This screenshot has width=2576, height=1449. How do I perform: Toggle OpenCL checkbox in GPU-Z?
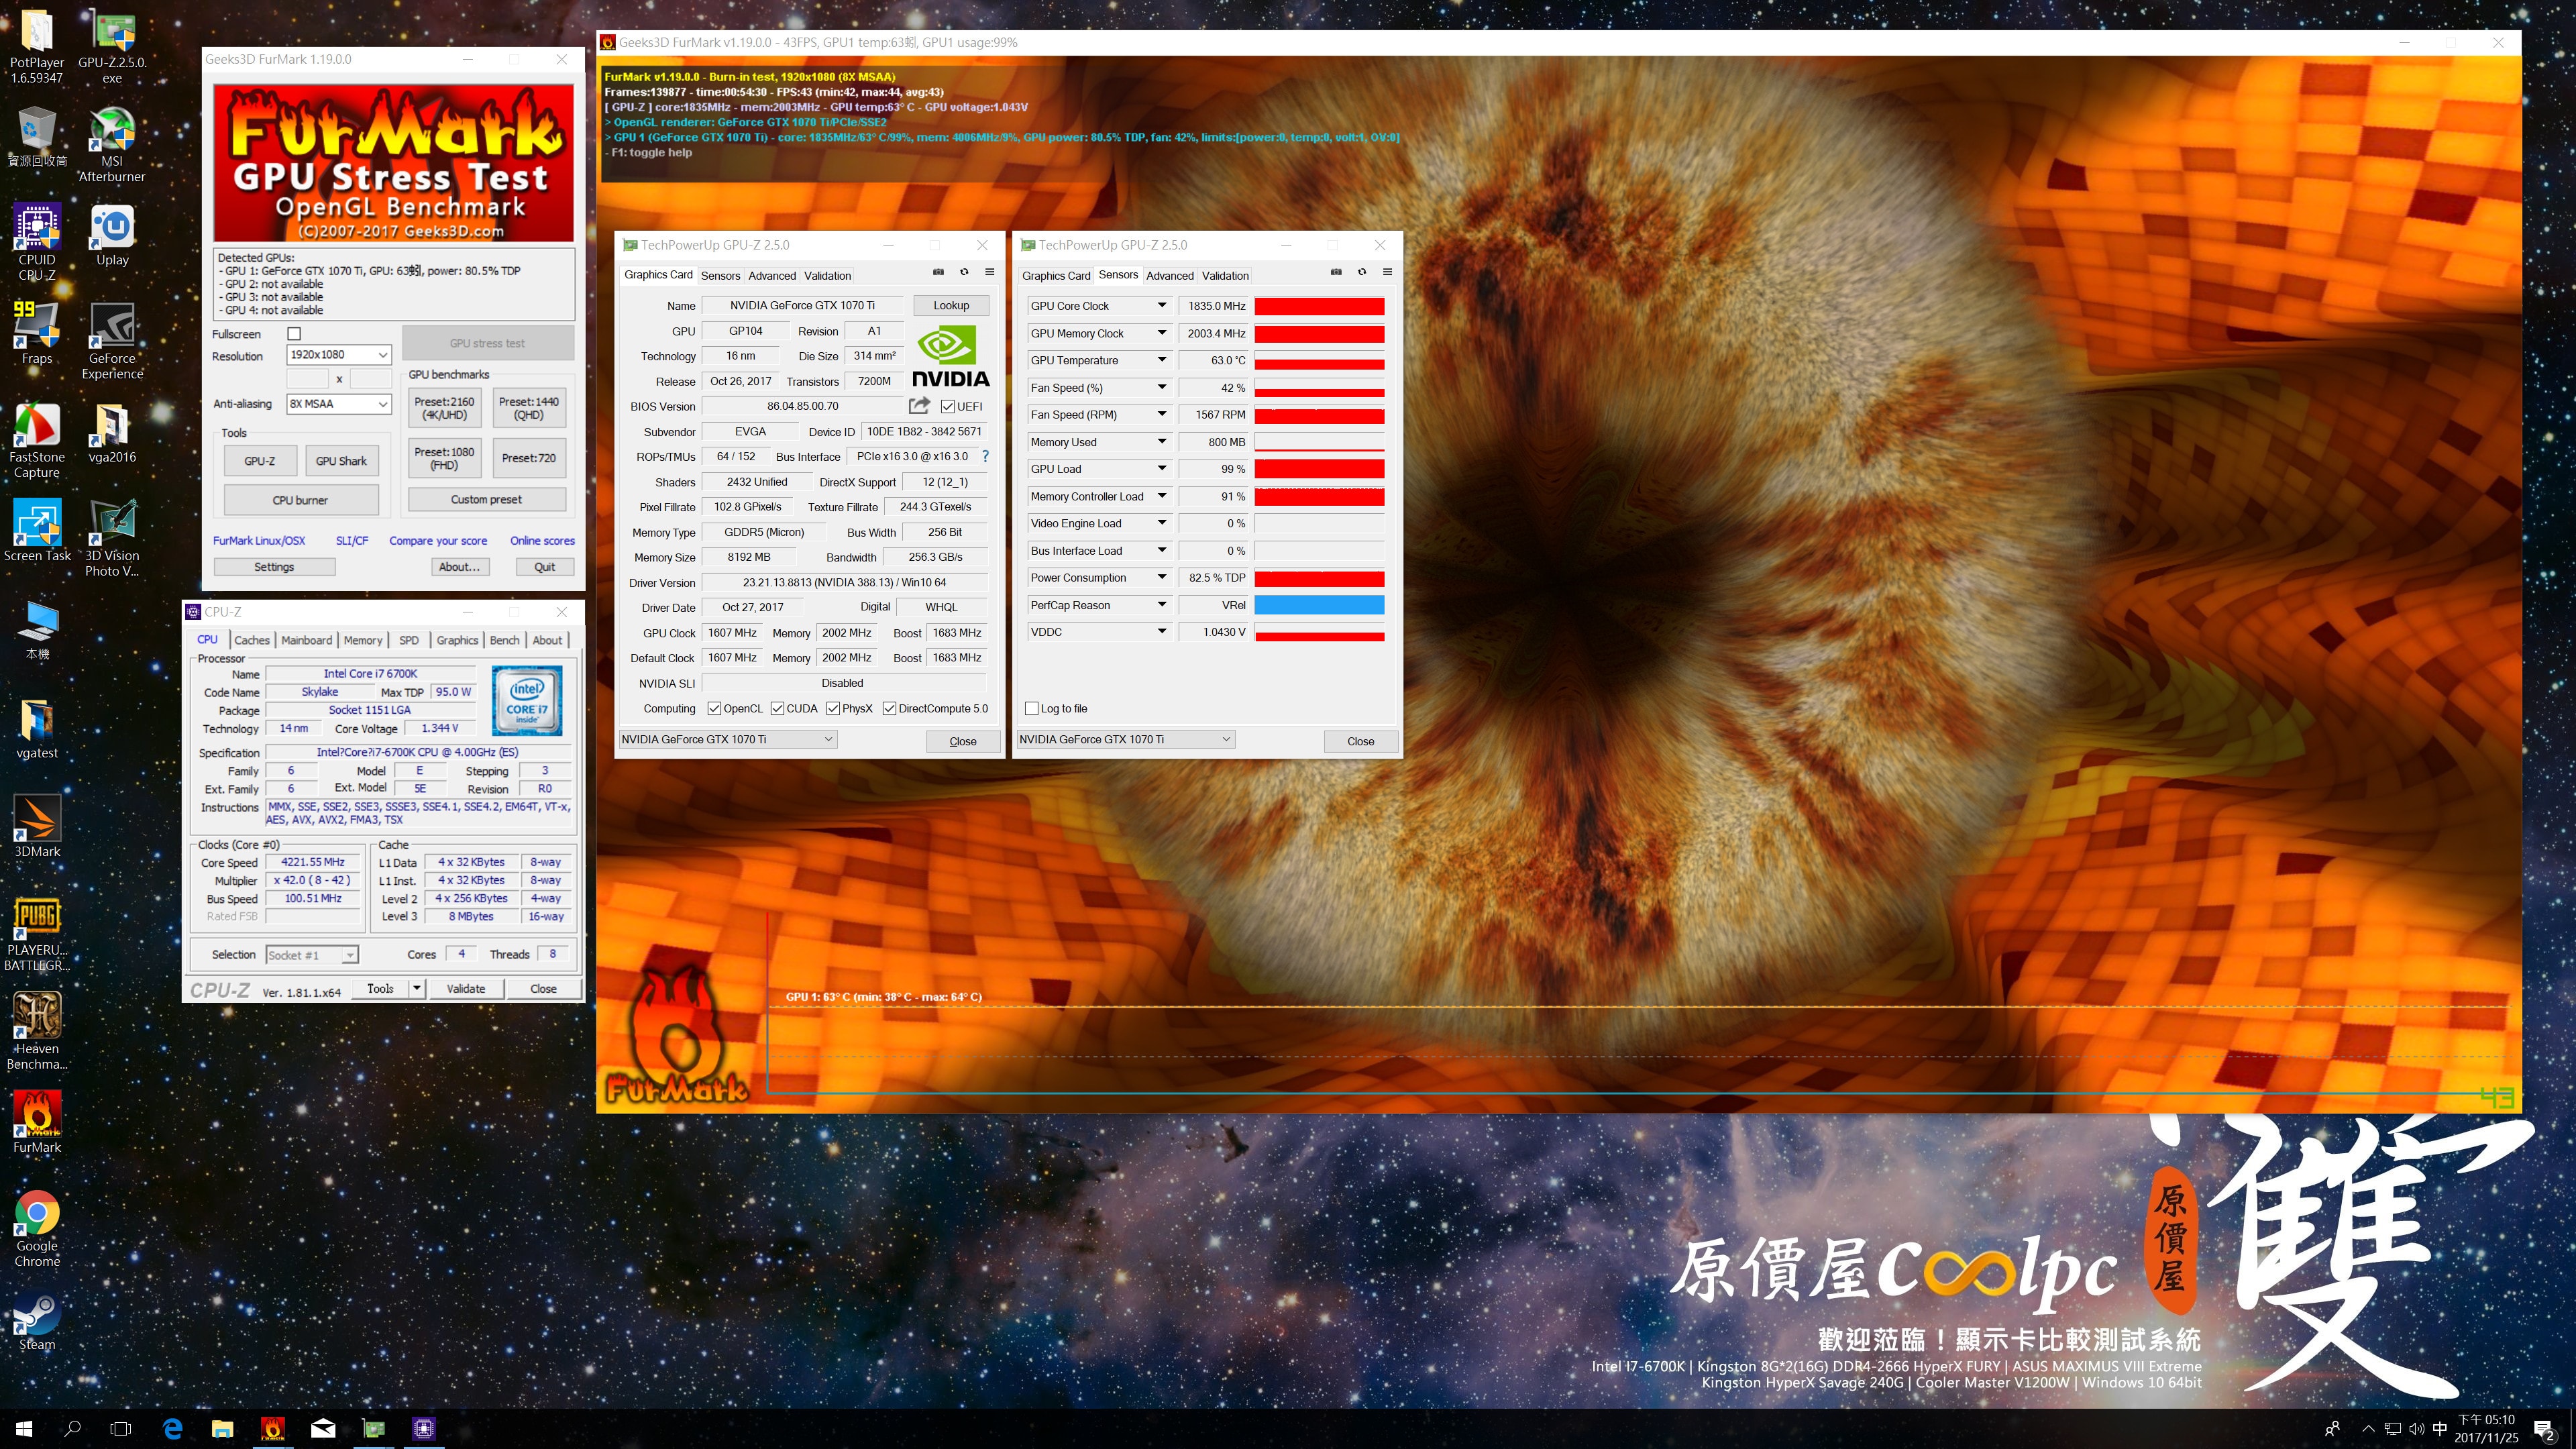[x=714, y=709]
